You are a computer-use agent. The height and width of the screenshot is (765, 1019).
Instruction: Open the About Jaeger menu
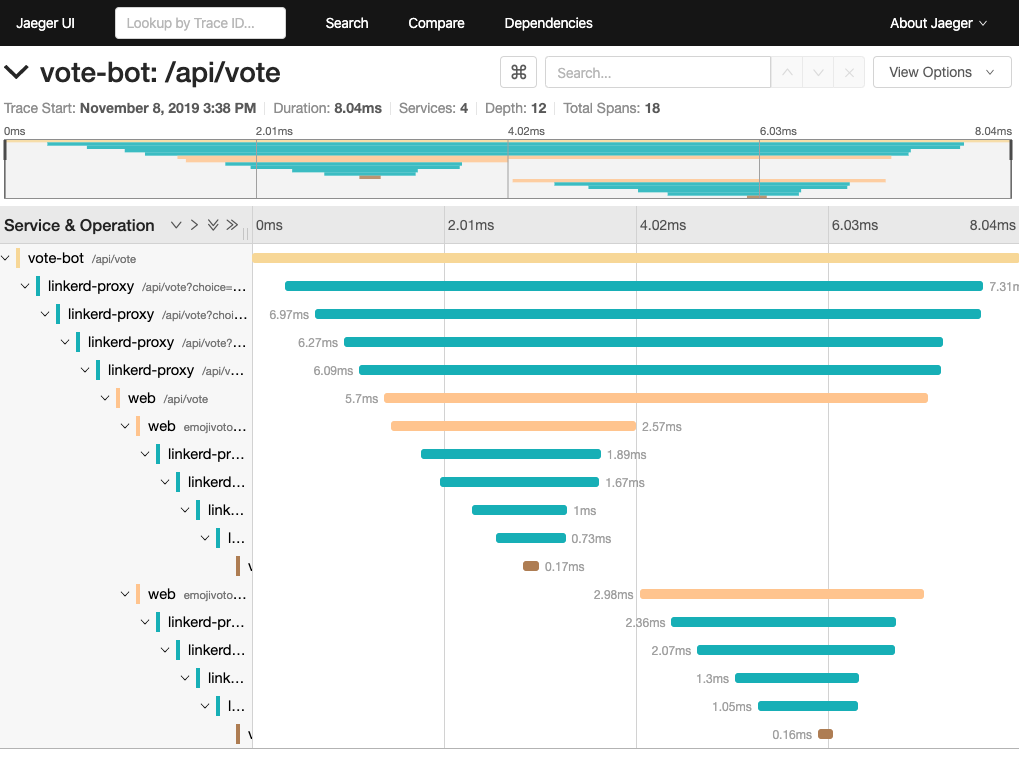coord(938,23)
